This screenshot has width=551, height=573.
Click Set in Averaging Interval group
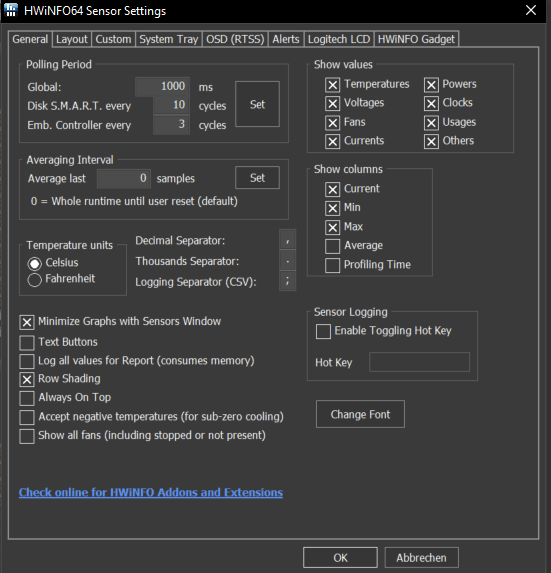click(257, 178)
